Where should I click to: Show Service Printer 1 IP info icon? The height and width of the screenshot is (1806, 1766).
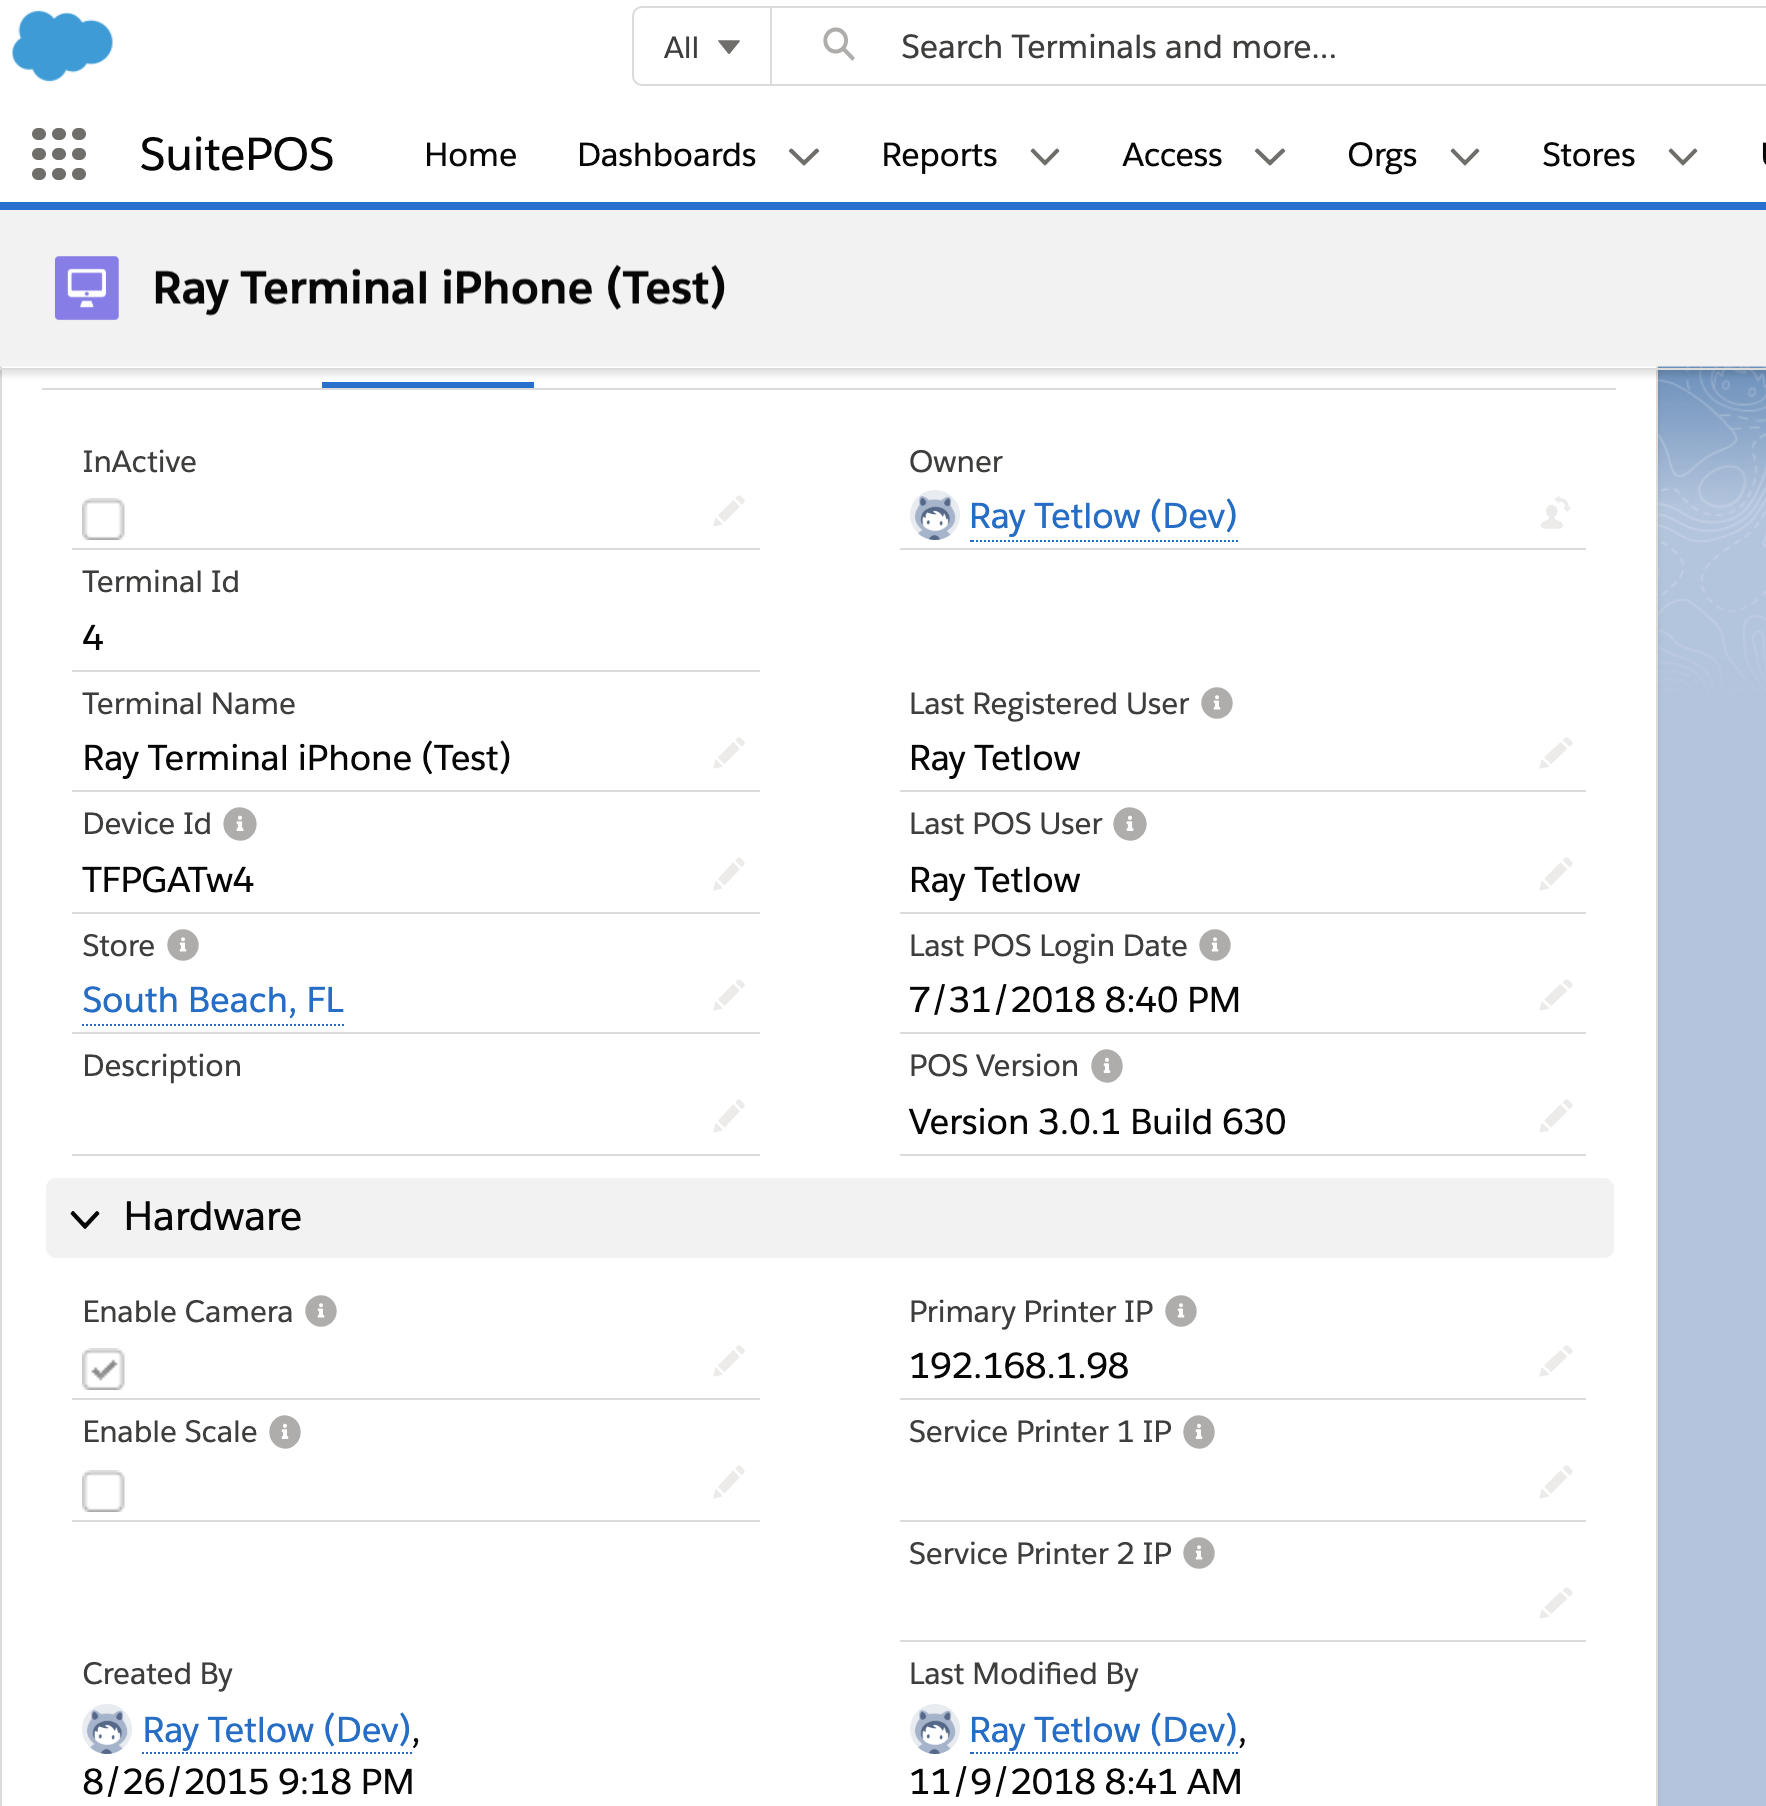click(x=1199, y=1432)
